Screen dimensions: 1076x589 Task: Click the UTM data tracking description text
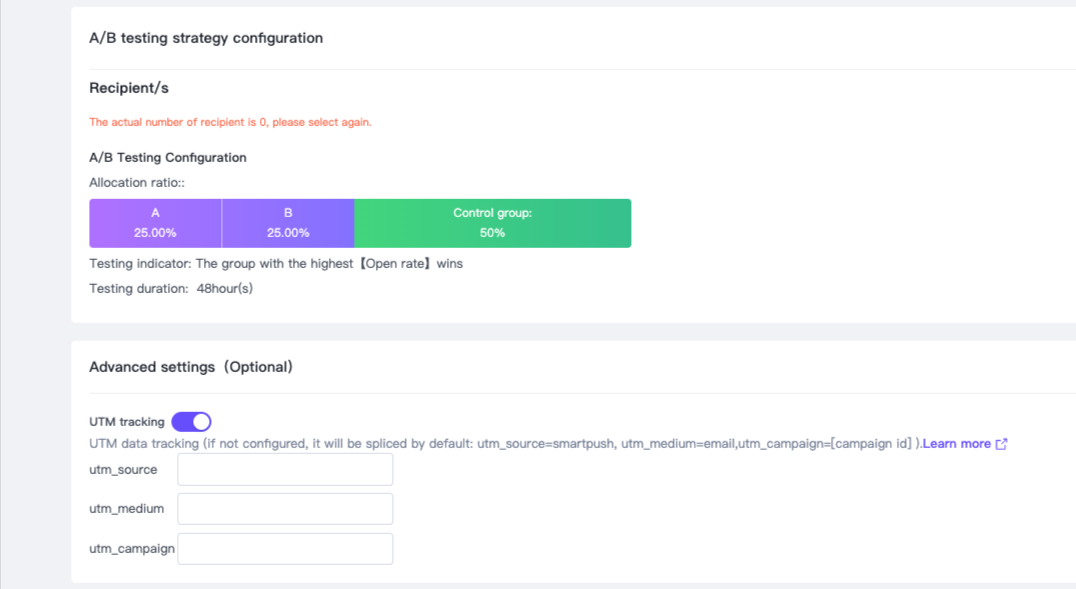[x=500, y=444]
